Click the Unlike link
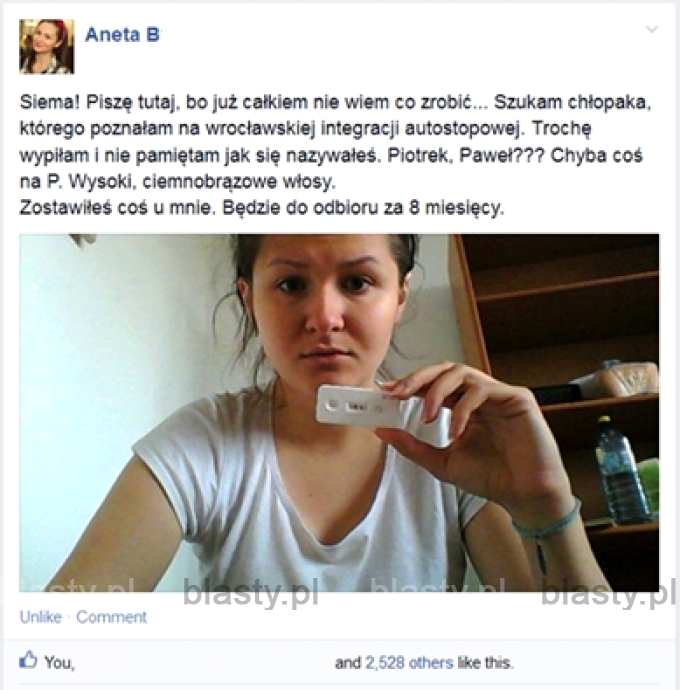This screenshot has height=690, width=680. pyautogui.click(x=40, y=617)
